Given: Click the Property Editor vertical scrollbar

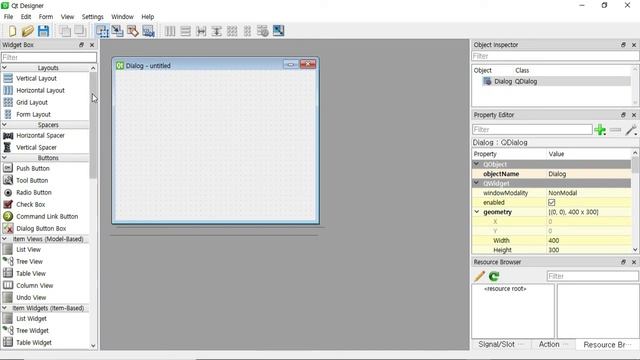Looking at the screenshot, I should [635, 166].
